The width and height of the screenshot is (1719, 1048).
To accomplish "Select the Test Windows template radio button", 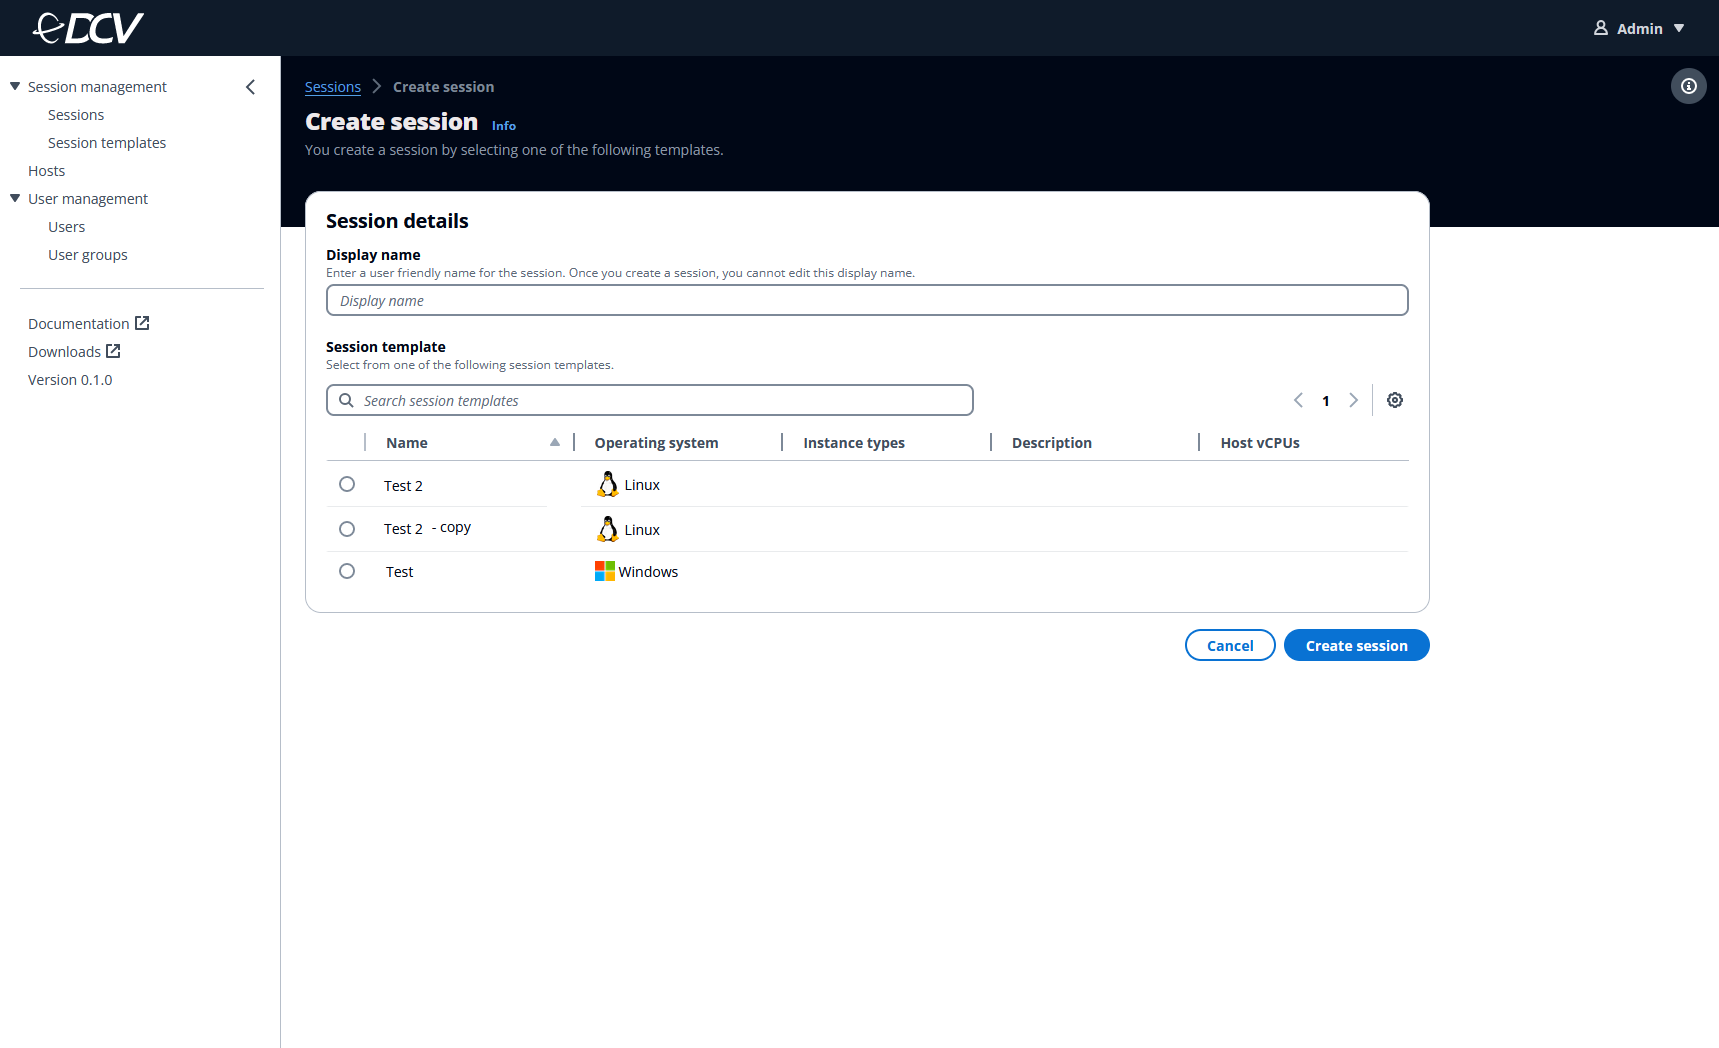I will pyautogui.click(x=347, y=570).
